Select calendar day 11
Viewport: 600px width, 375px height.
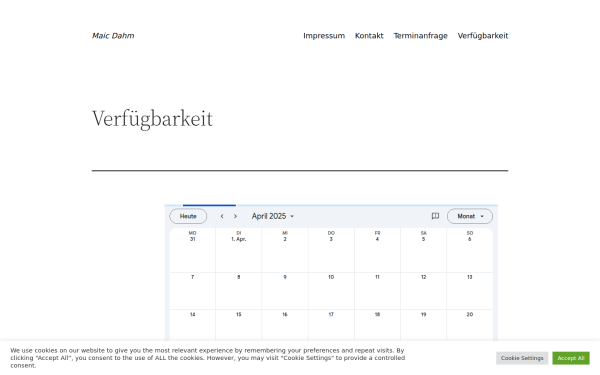[377, 277]
